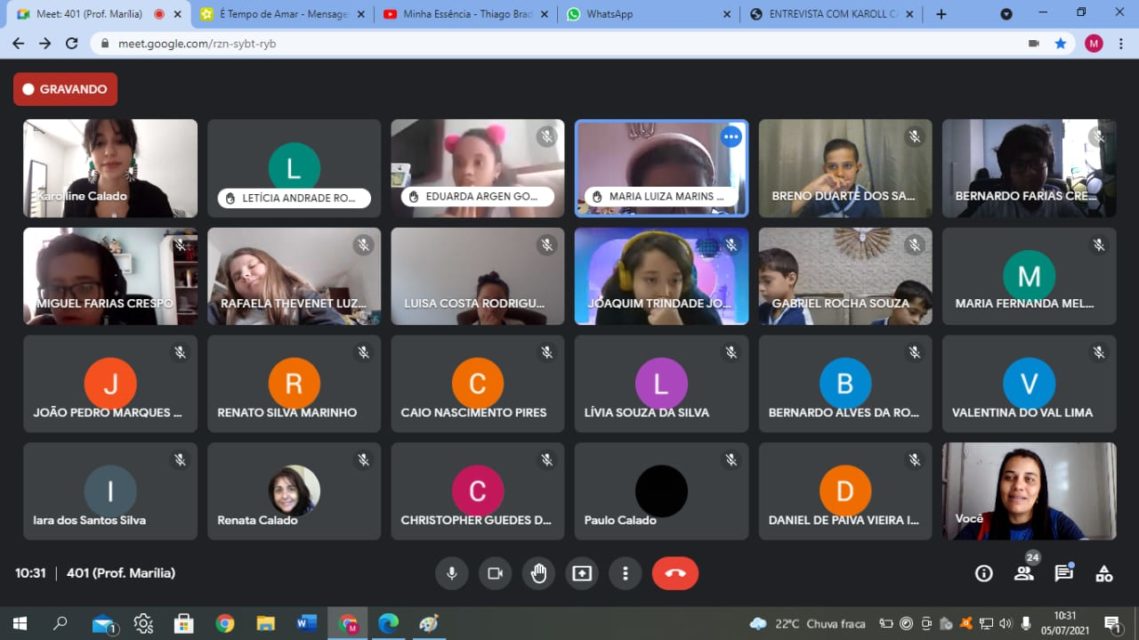The image size is (1139, 640).
Task: Click João Pedro Marques avatar tile
Action: pyautogui.click(x=110, y=384)
